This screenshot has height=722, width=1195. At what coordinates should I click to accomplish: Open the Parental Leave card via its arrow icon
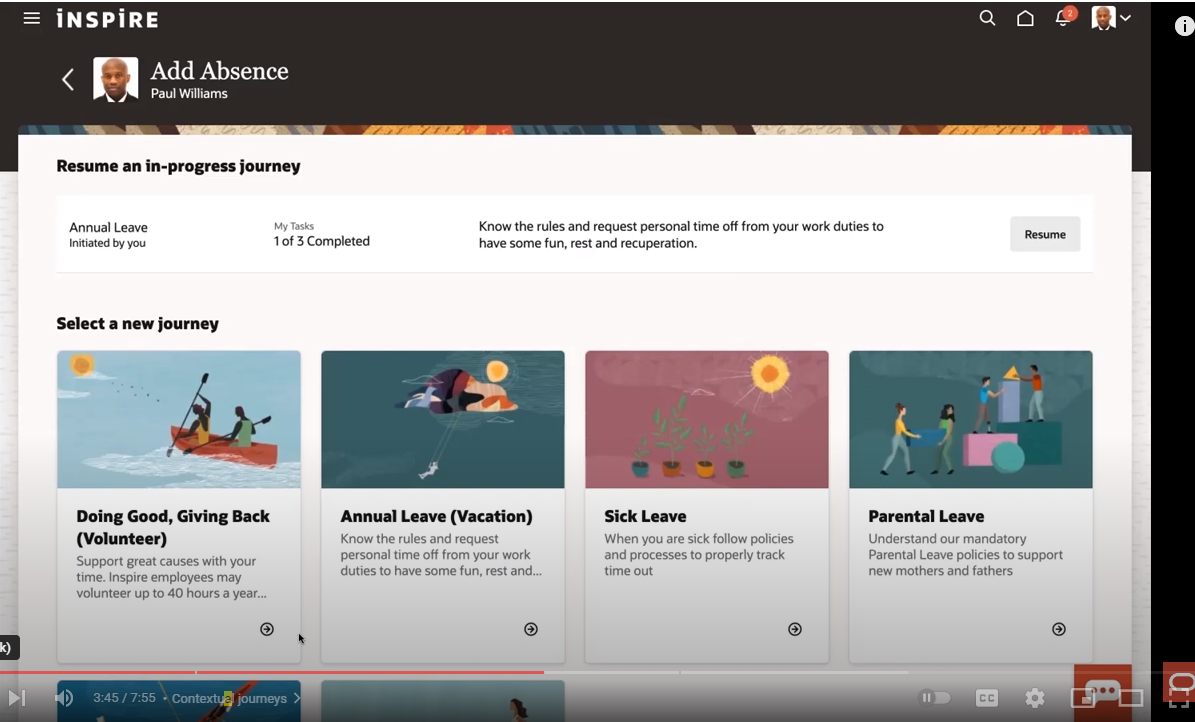(x=1058, y=629)
